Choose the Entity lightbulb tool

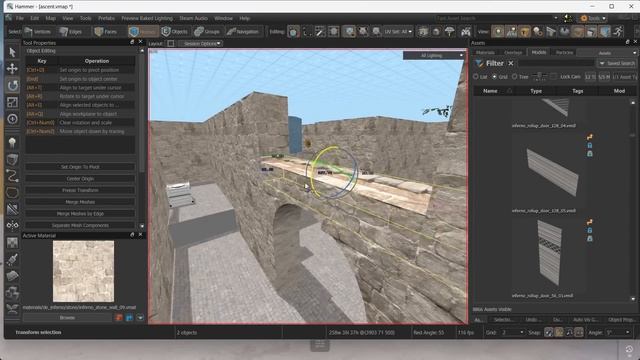click(12, 142)
